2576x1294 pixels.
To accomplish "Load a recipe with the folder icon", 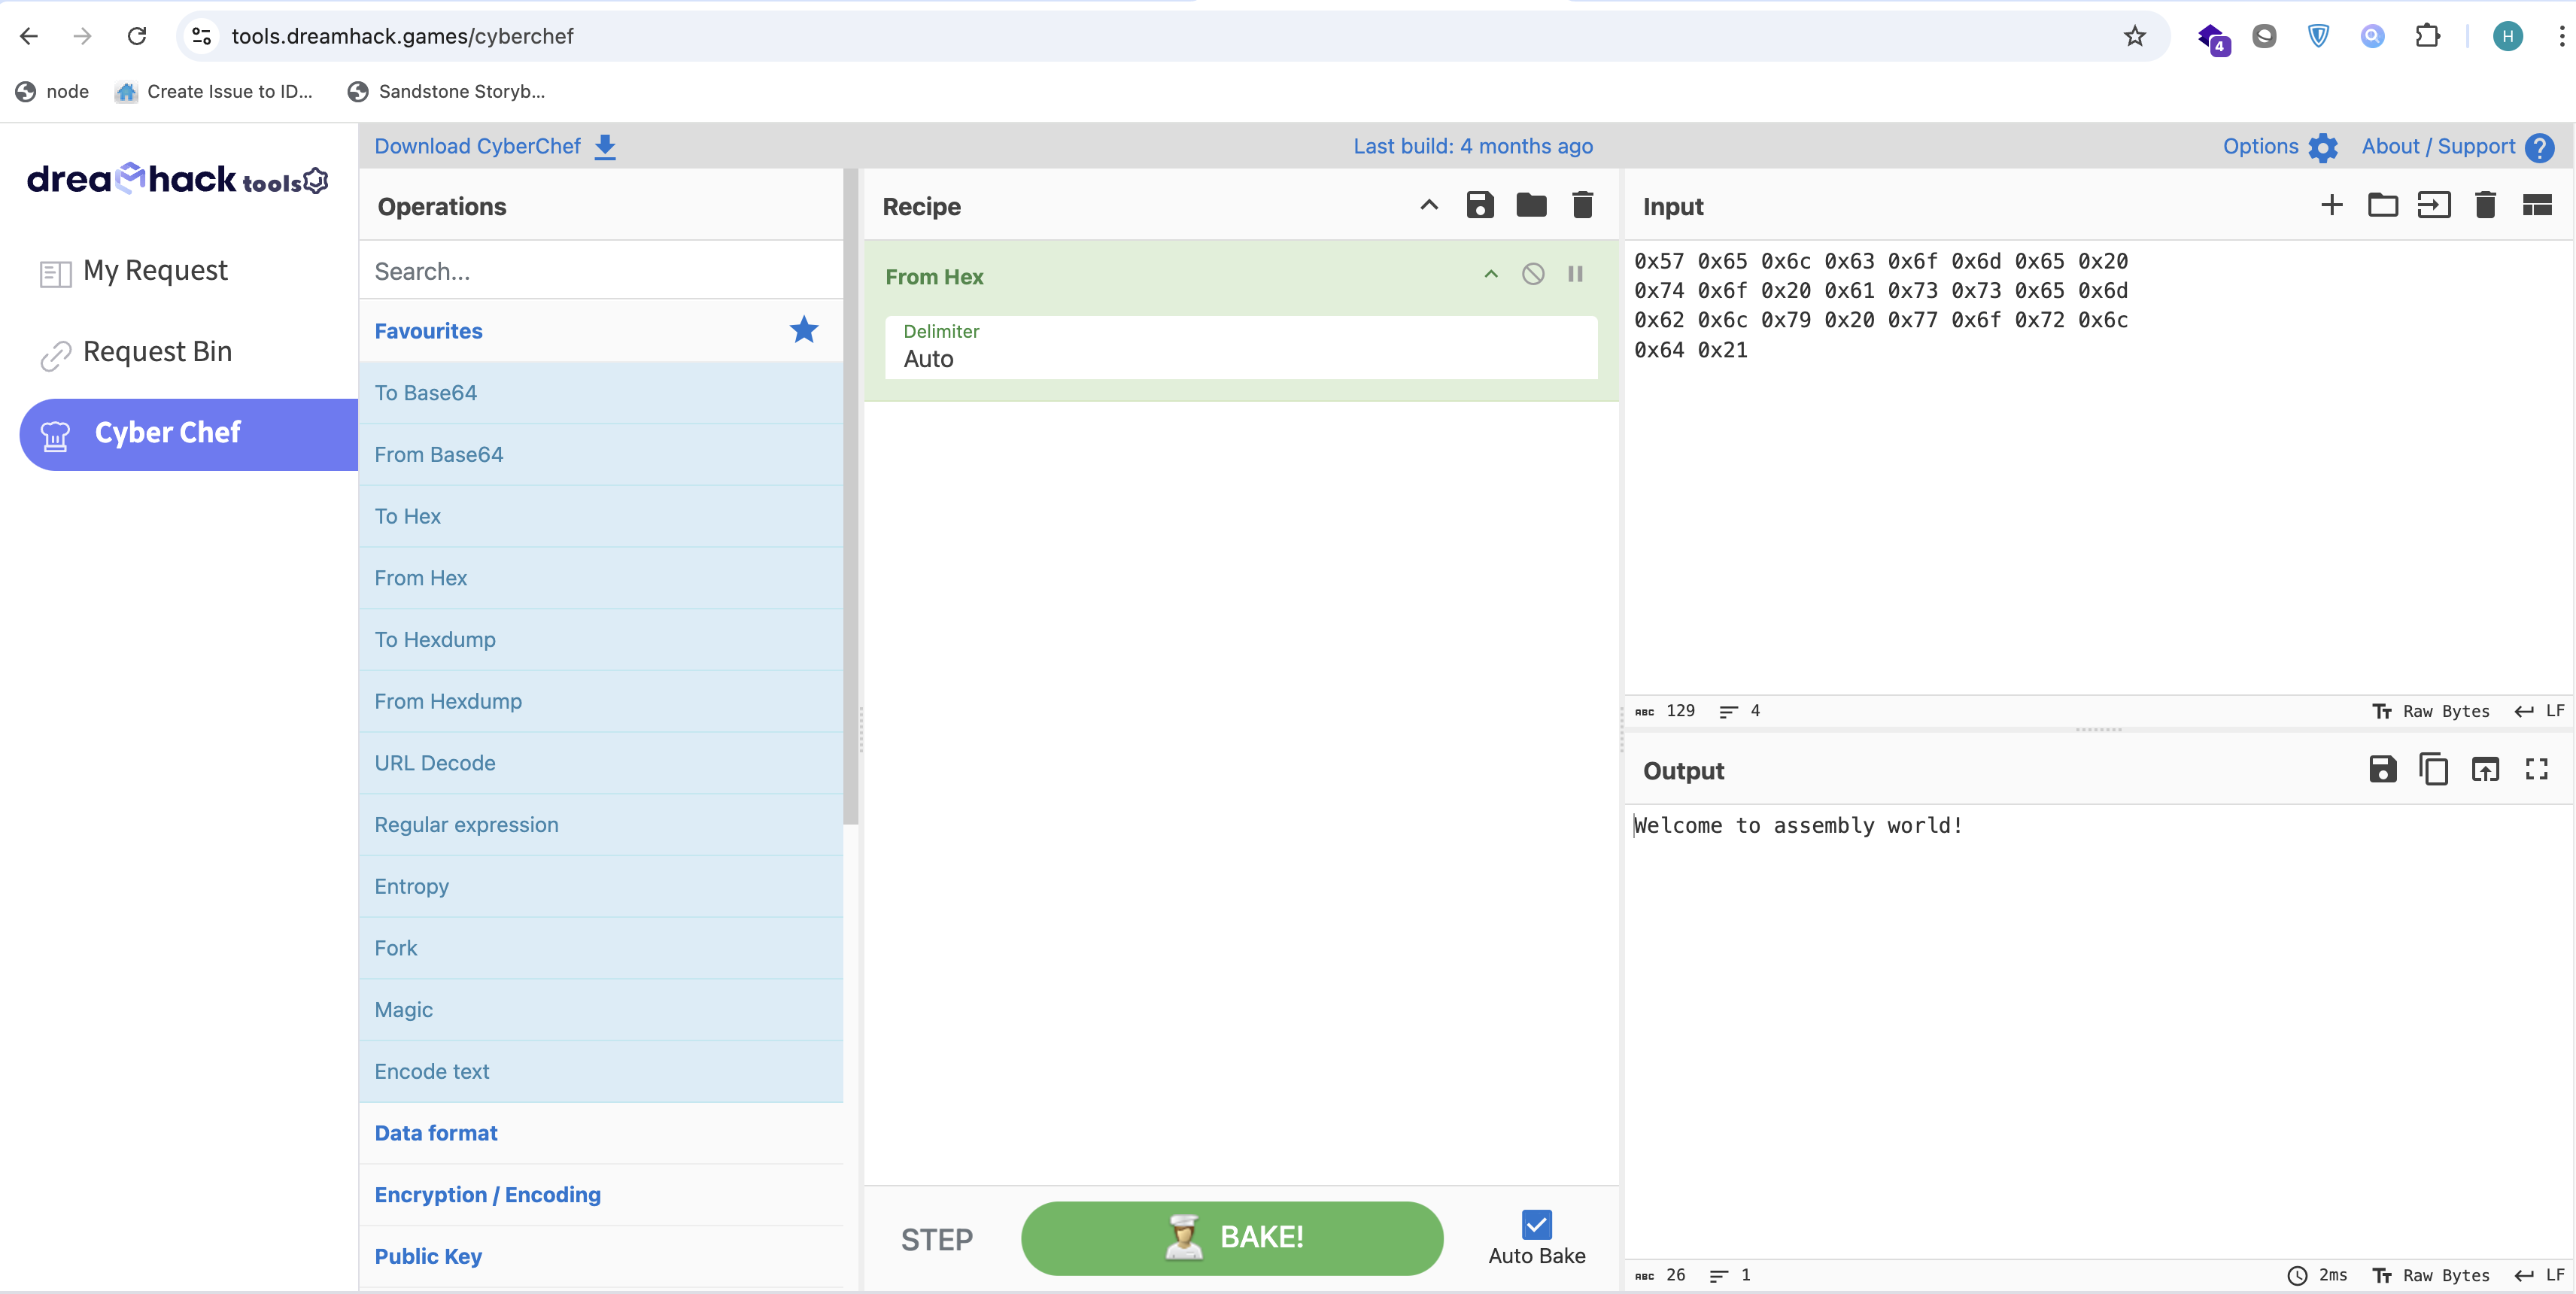I will coord(1530,205).
